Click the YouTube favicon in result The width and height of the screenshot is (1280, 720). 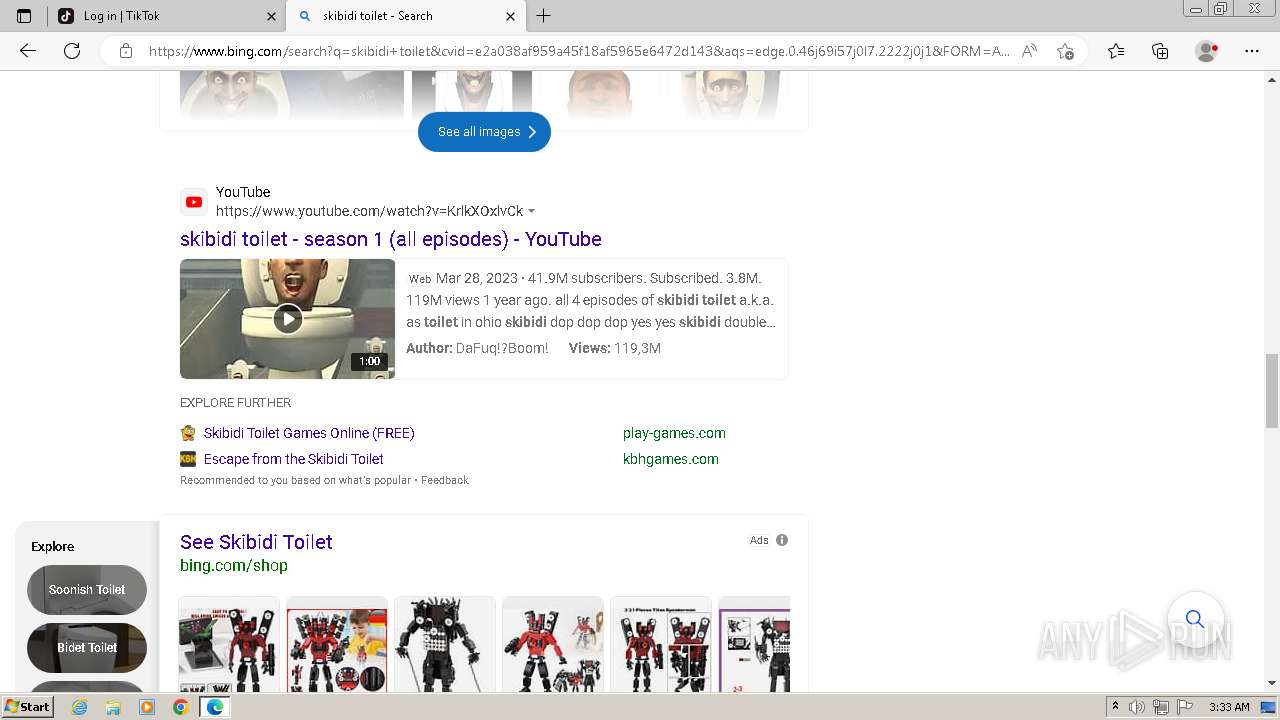(194, 202)
